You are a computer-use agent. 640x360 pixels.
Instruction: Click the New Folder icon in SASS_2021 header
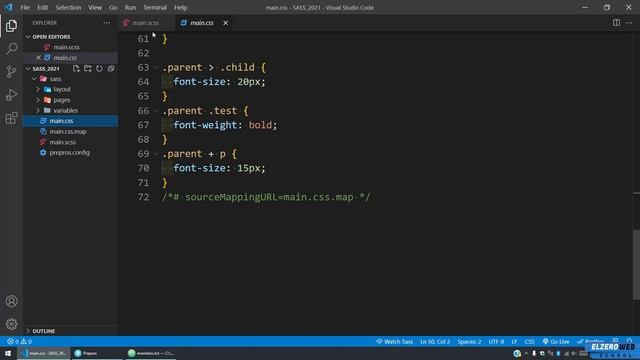(88, 69)
